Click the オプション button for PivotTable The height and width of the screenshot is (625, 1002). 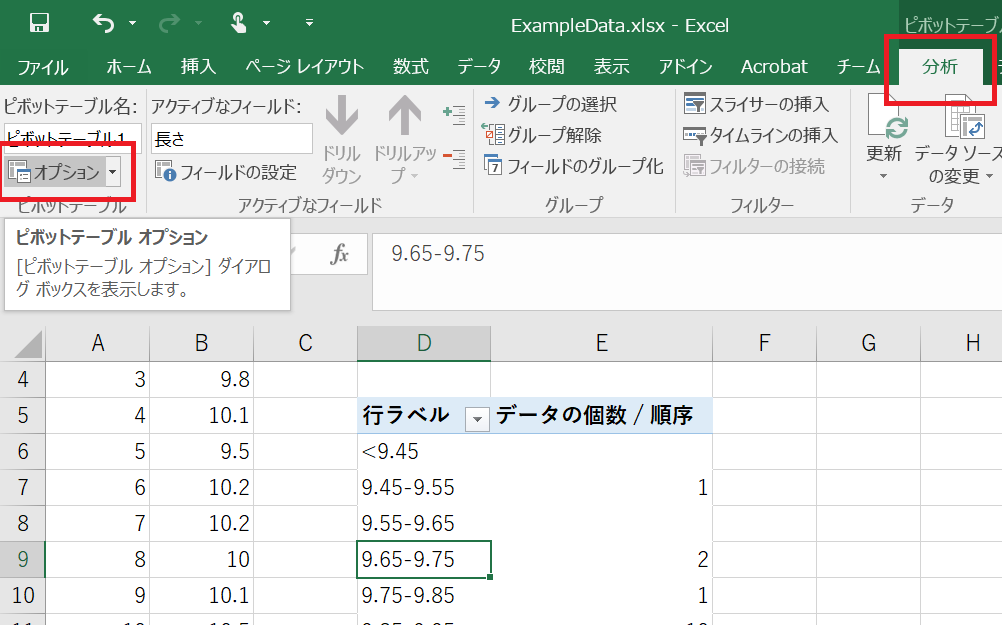coord(54,172)
